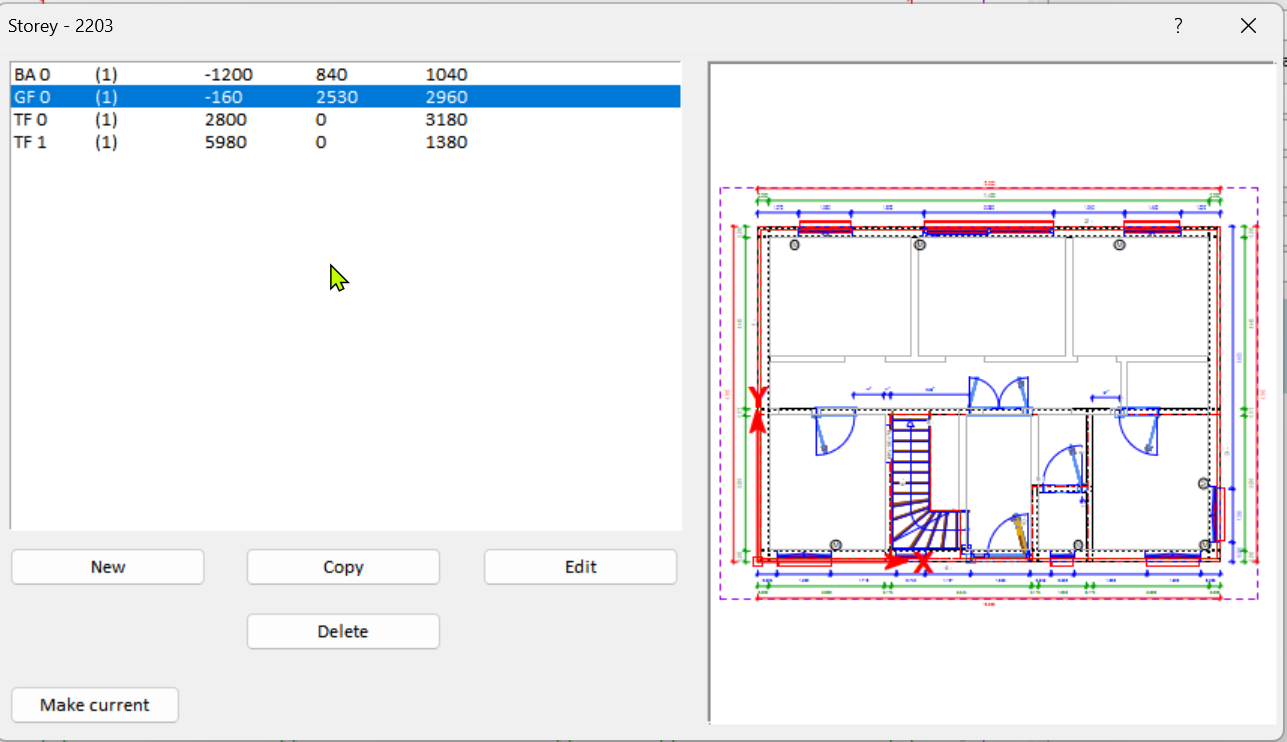
Task: Click the 'Storey - 2203' window title
Action: [61, 26]
